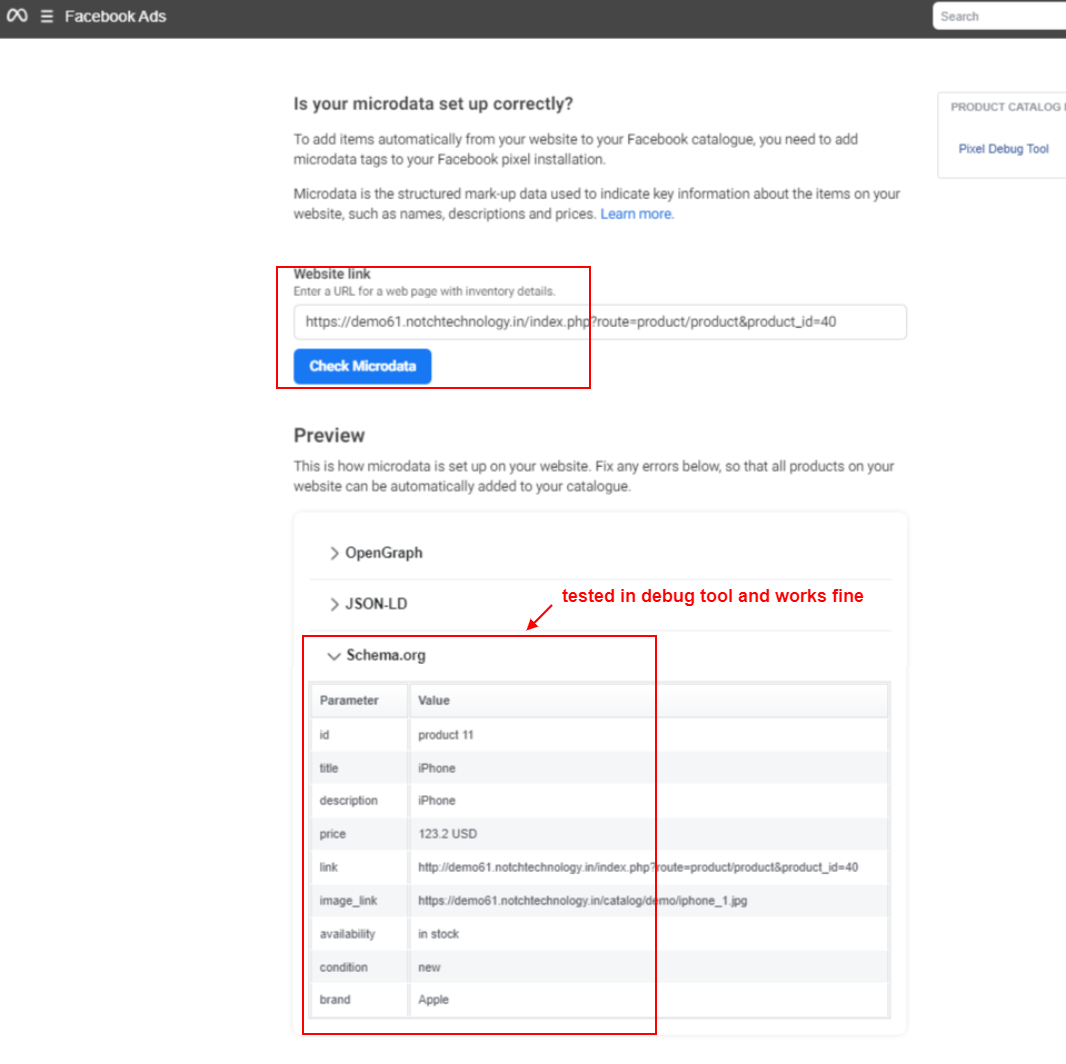Click the Facebook Ads header title

(115, 17)
